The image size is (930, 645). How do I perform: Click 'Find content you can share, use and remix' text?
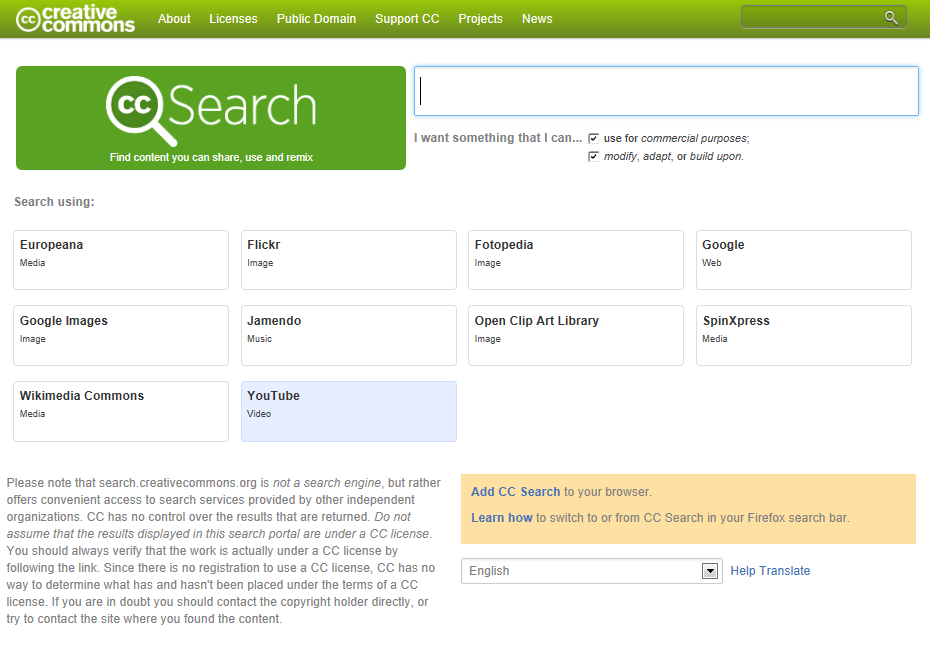211,157
